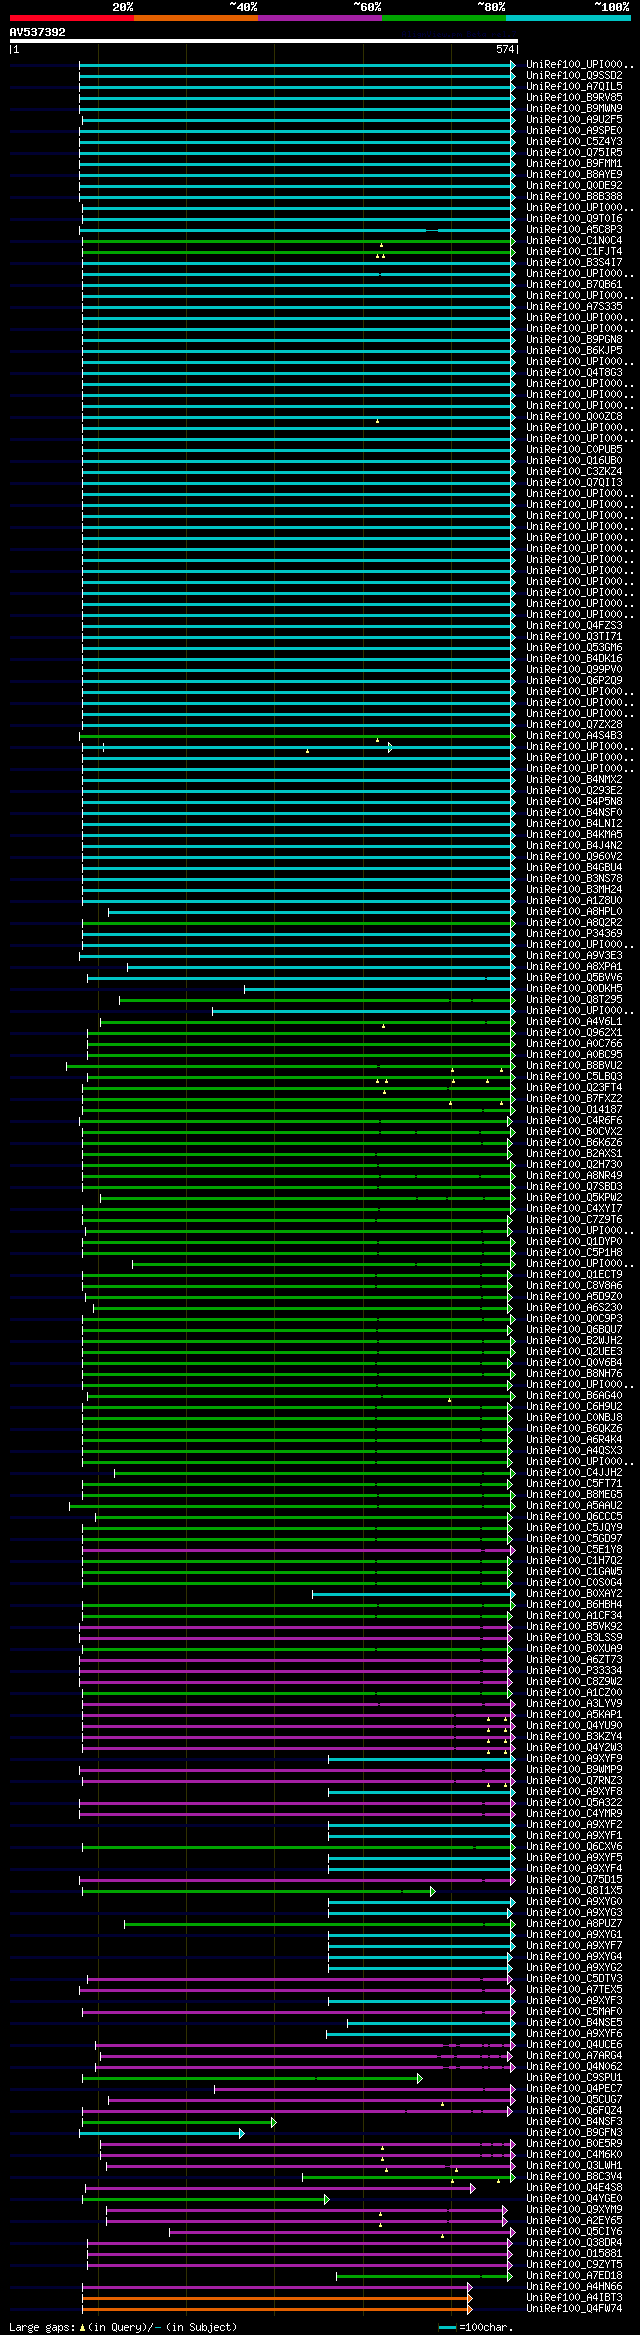
Task: Click hit label UniRef100_B3S4I7
Action: click(x=574, y=262)
